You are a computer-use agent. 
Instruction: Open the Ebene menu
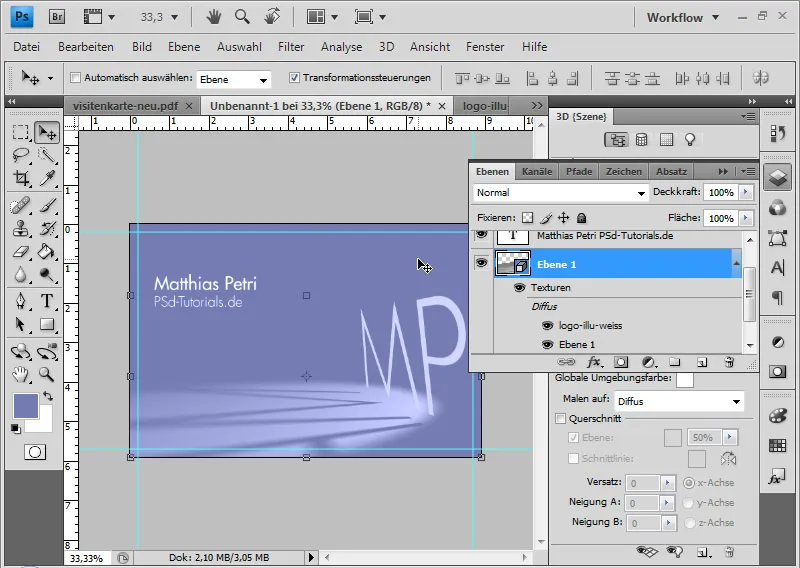point(184,47)
